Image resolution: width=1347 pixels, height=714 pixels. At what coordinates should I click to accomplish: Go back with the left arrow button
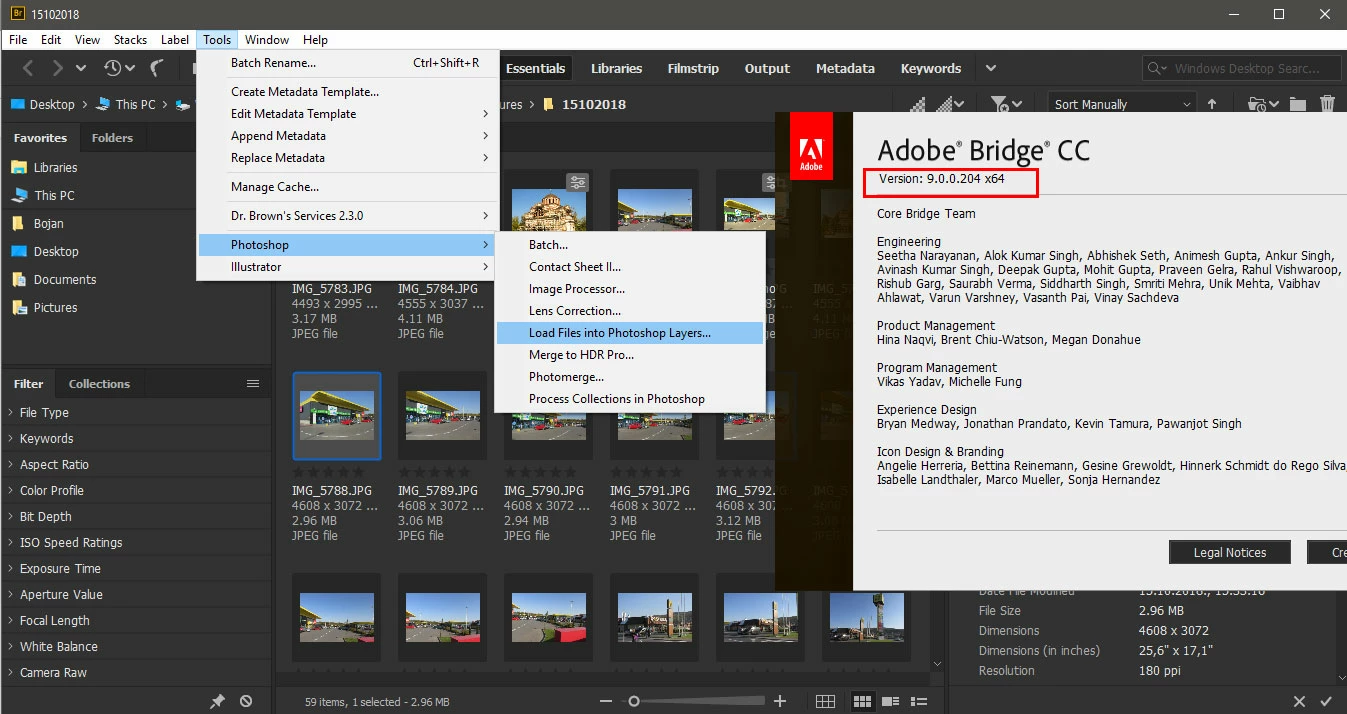tap(28, 68)
